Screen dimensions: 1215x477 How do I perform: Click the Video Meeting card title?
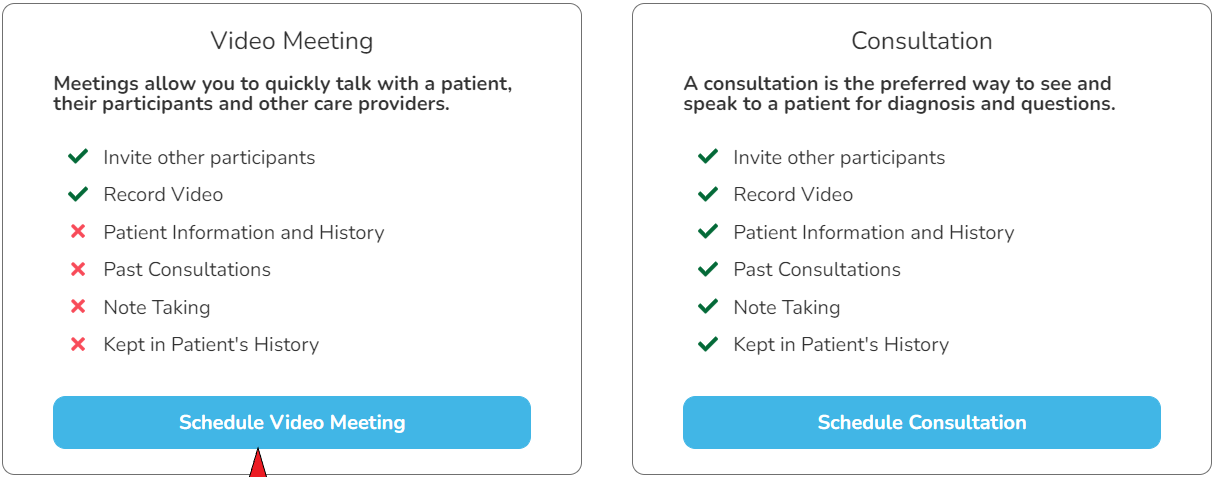click(x=291, y=41)
